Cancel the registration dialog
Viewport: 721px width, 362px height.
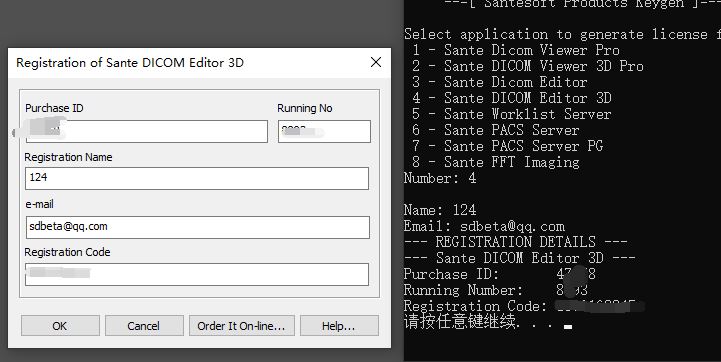tap(144, 326)
